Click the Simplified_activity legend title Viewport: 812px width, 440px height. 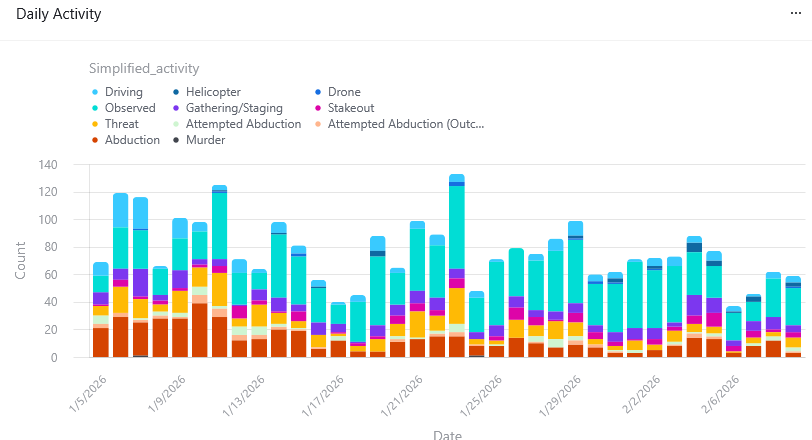(144, 68)
